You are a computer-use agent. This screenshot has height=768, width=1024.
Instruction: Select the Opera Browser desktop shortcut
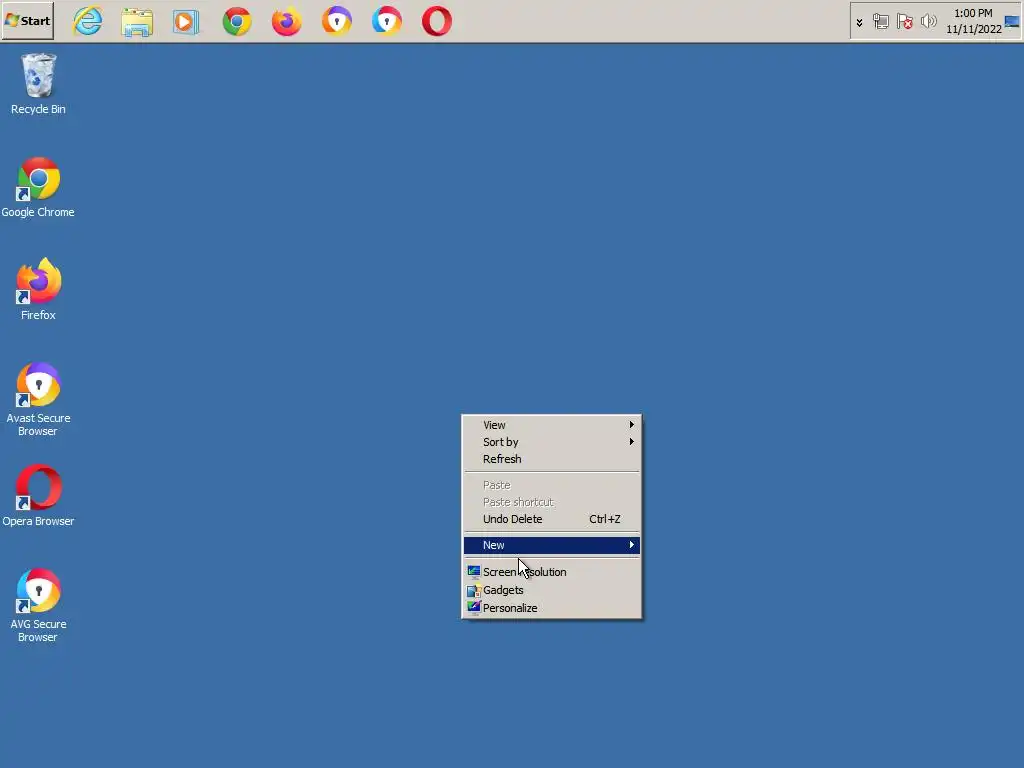pyautogui.click(x=38, y=496)
